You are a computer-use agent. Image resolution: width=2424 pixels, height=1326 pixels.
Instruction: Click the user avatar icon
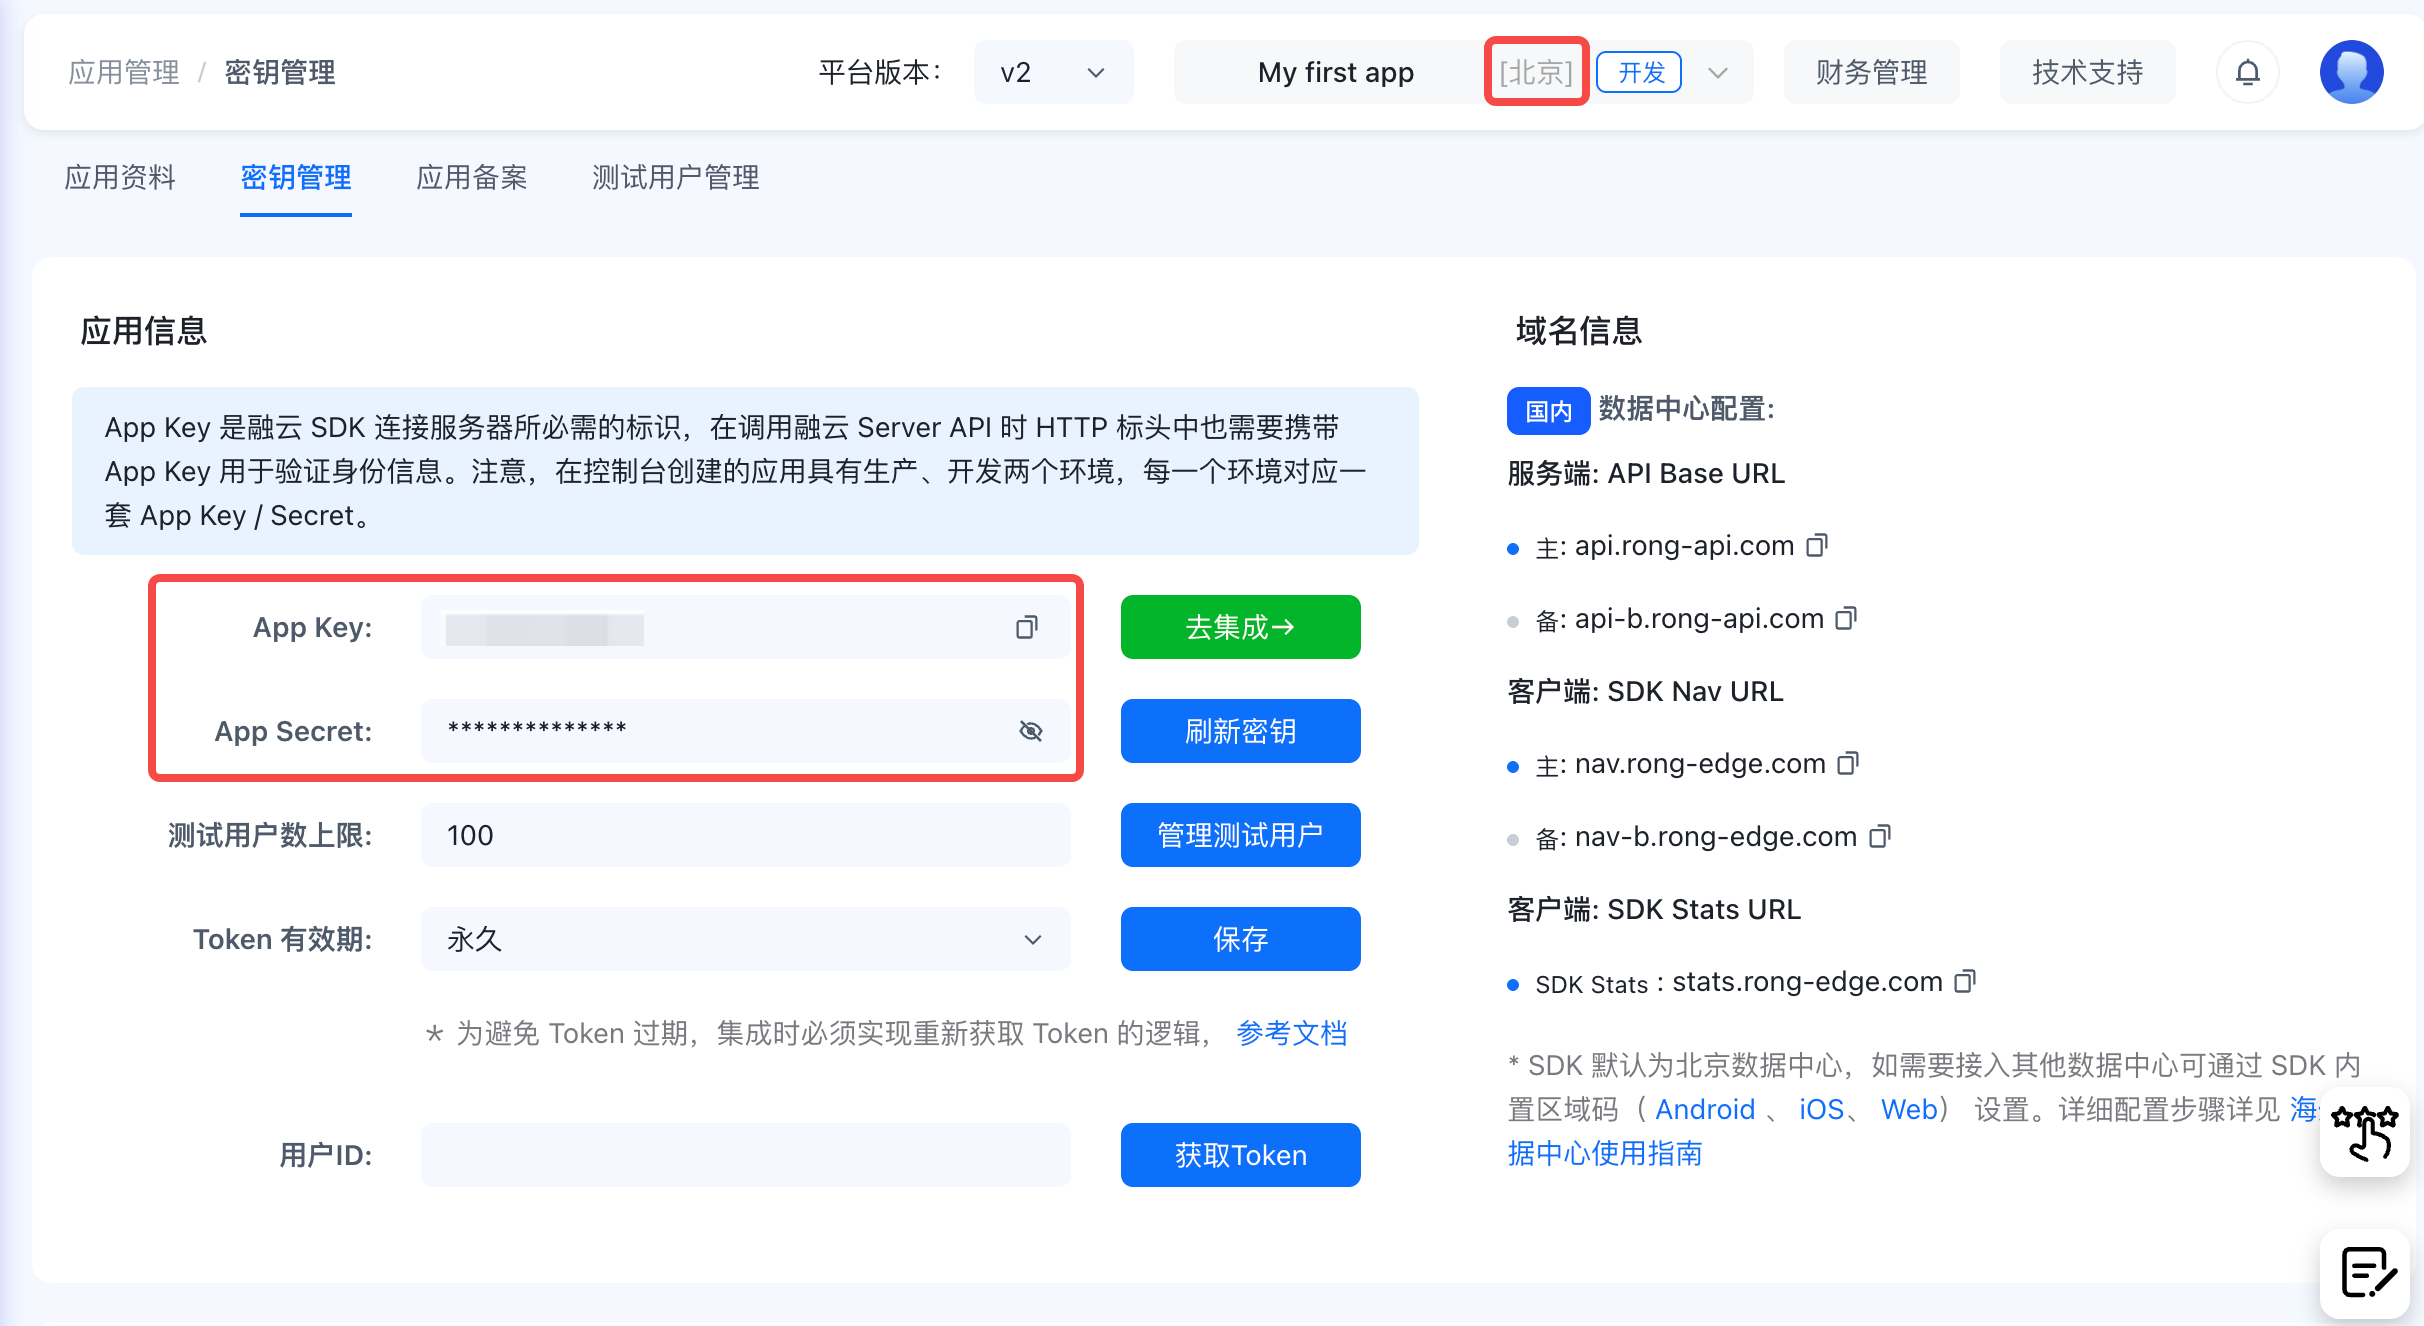2351,72
